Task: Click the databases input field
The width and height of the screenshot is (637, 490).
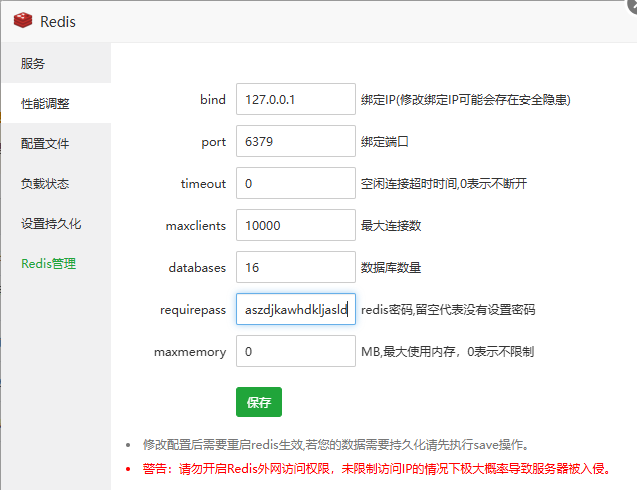Action: pyautogui.click(x=296, y=267)
